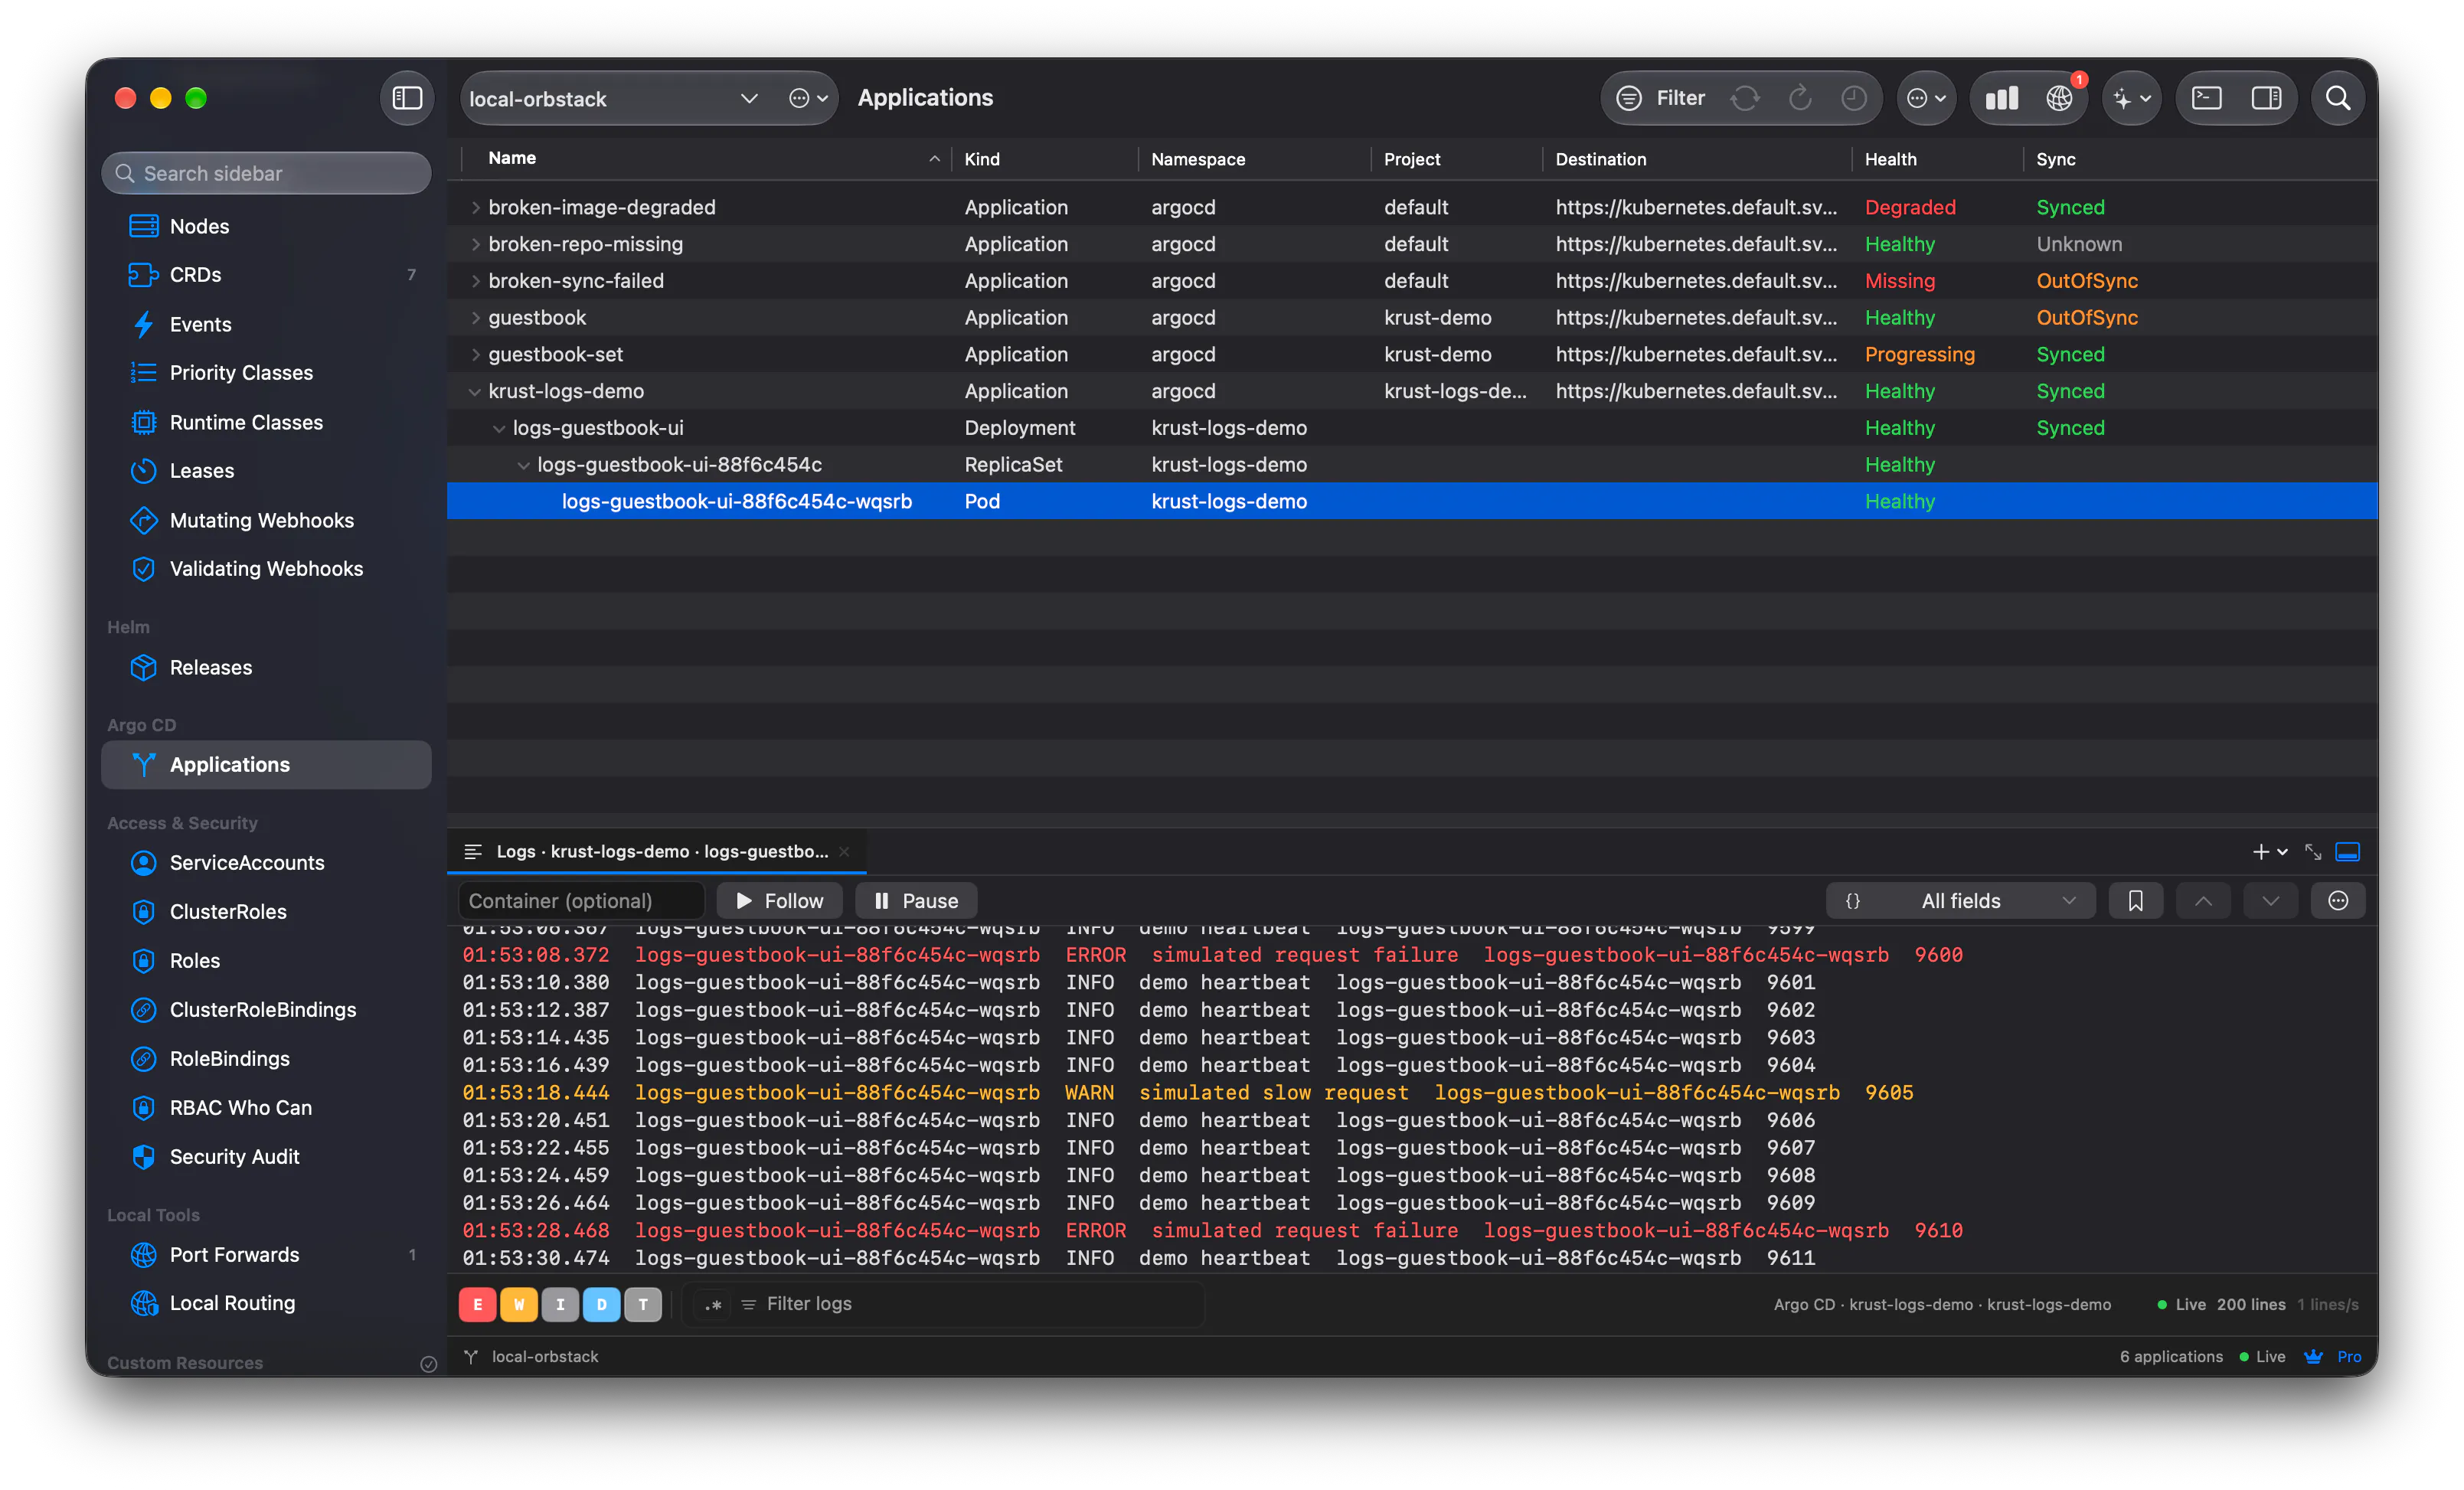
Task: Click the Follow logs button
Action: [779, 900]
